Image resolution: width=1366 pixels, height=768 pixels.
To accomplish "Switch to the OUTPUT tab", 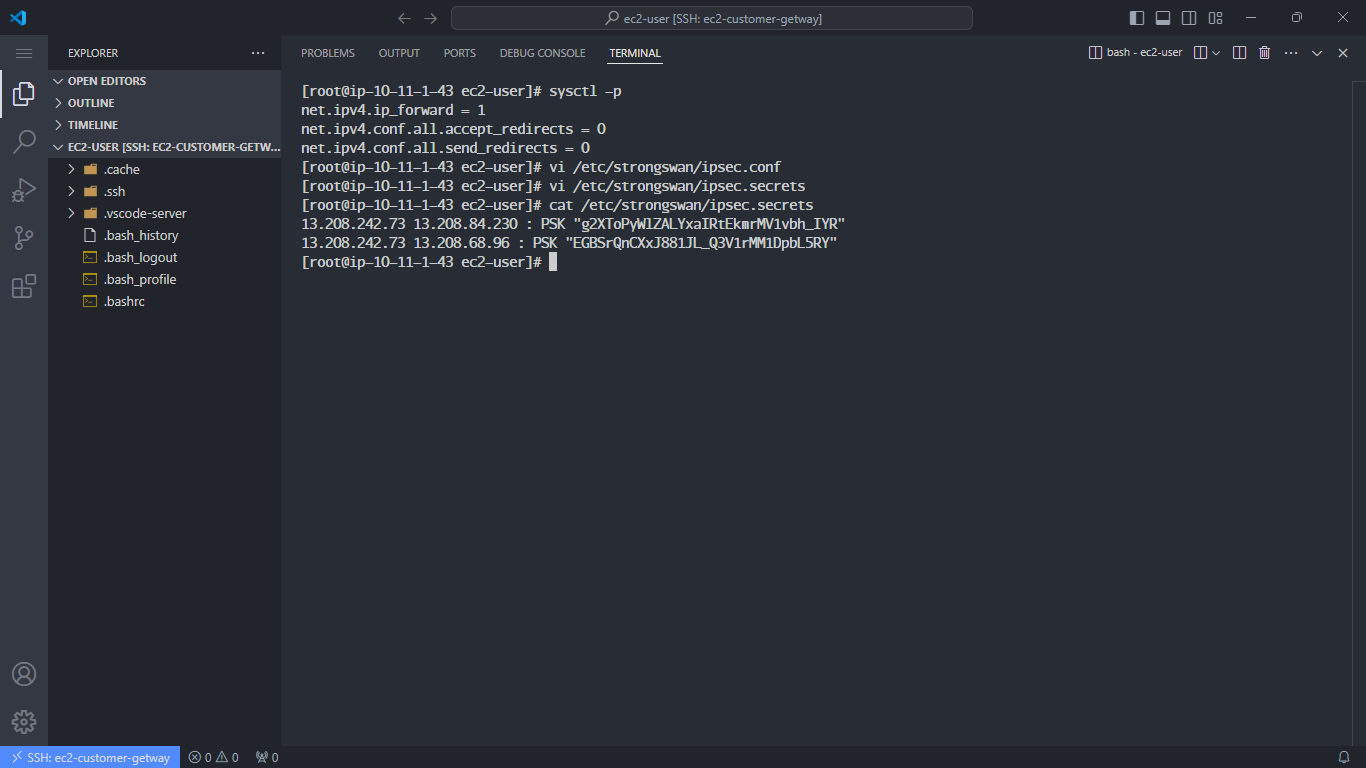I will pyautogui.click(x=399, y=53).
